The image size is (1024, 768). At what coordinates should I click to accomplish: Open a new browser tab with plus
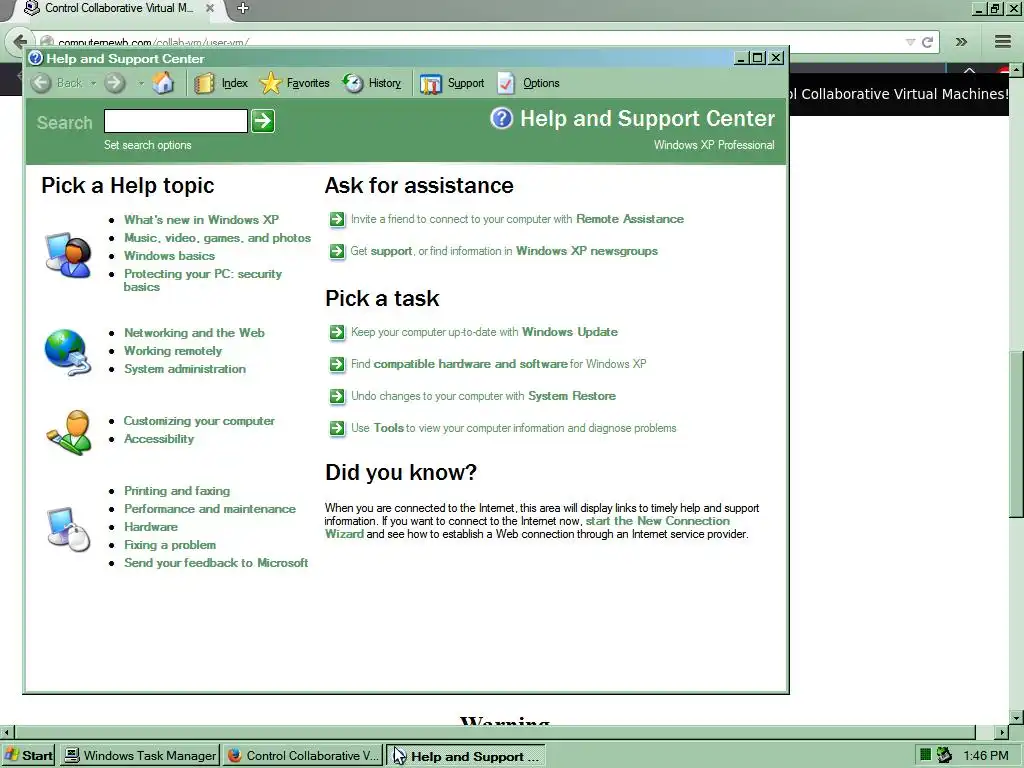[243, 8]
